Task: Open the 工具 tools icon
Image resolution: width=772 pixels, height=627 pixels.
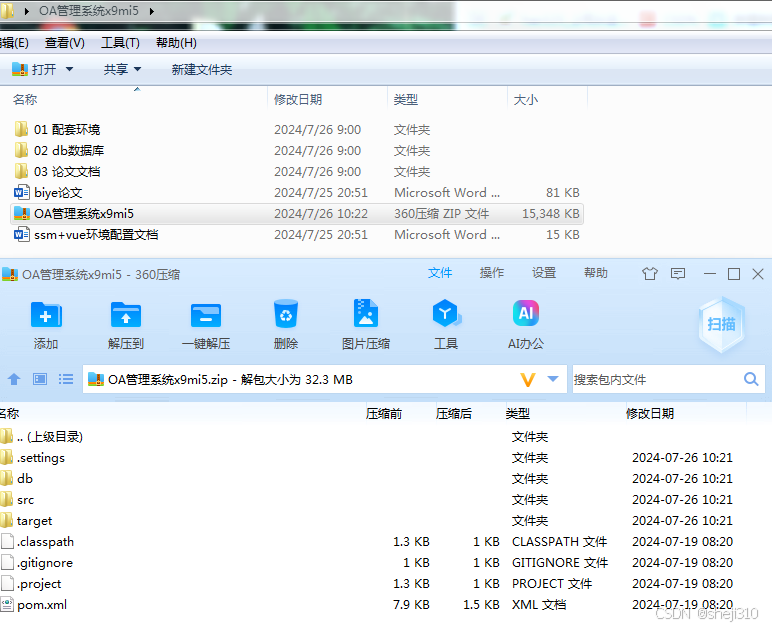Action: [446, 313]
